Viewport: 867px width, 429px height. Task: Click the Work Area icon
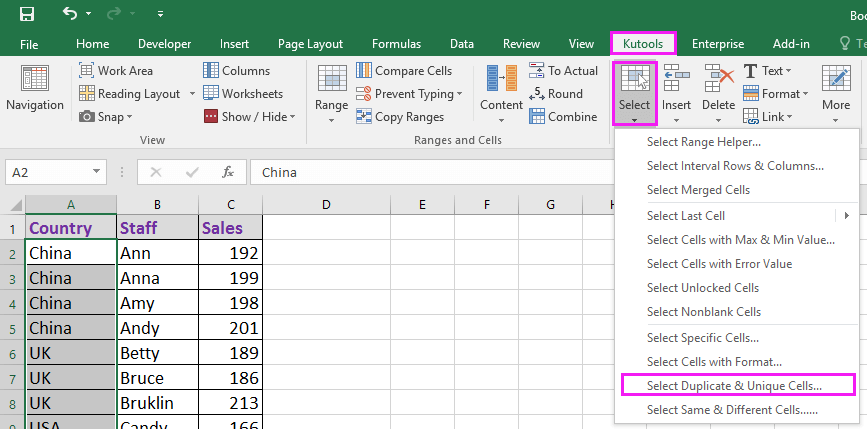click(86, 70)
